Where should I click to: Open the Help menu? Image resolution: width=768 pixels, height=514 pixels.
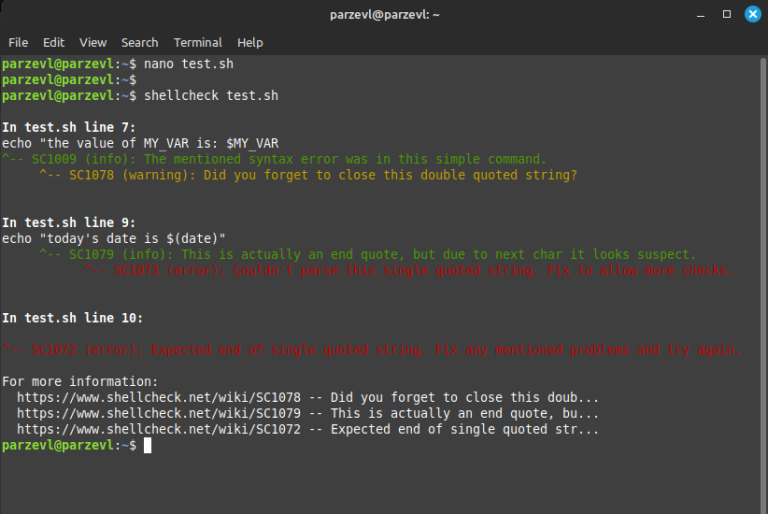click(250, 43)
